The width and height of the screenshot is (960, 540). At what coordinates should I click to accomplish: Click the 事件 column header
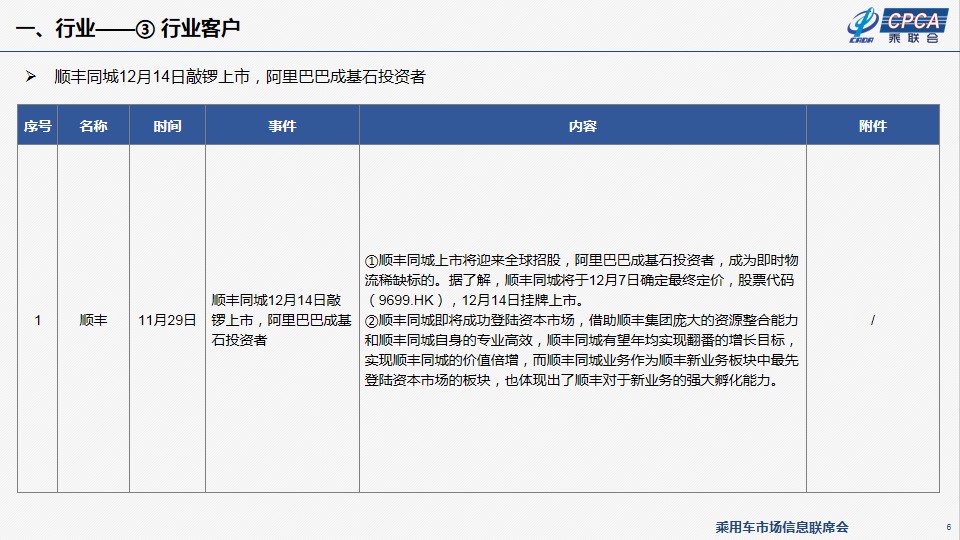(x=282, y=126)
